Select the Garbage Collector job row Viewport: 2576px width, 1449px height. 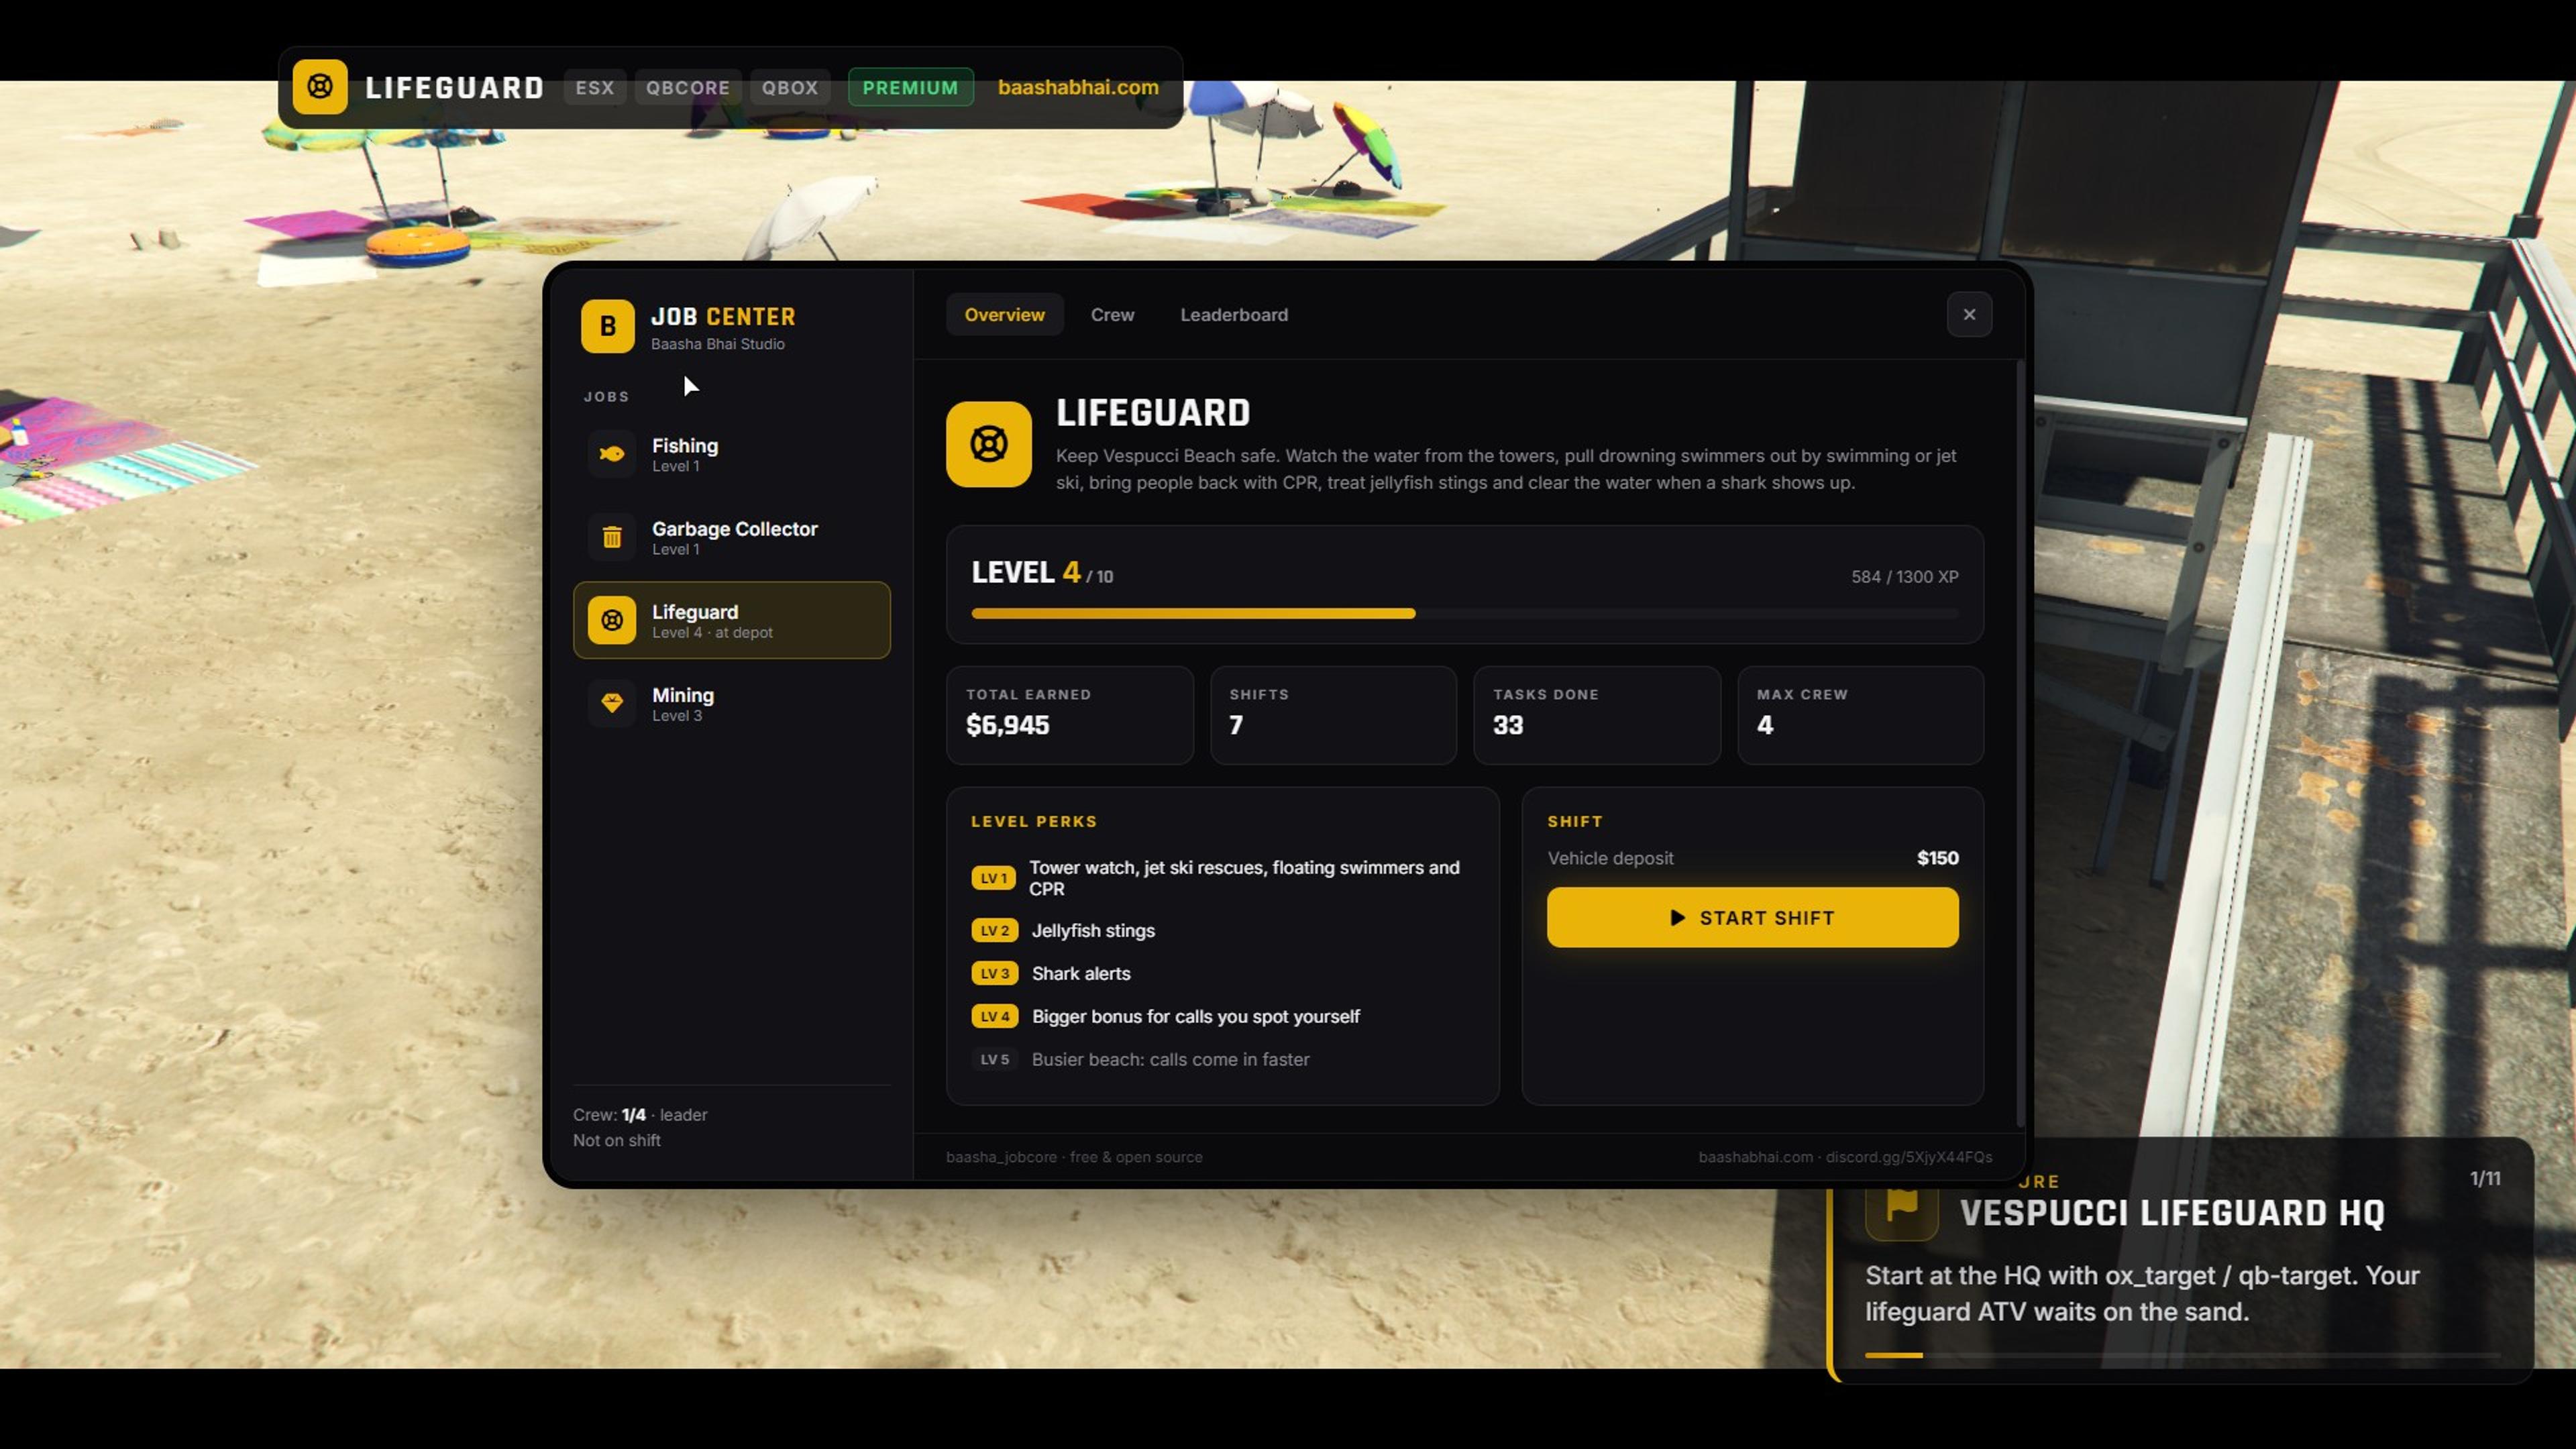pyautogui.click(x=732, y=537)
